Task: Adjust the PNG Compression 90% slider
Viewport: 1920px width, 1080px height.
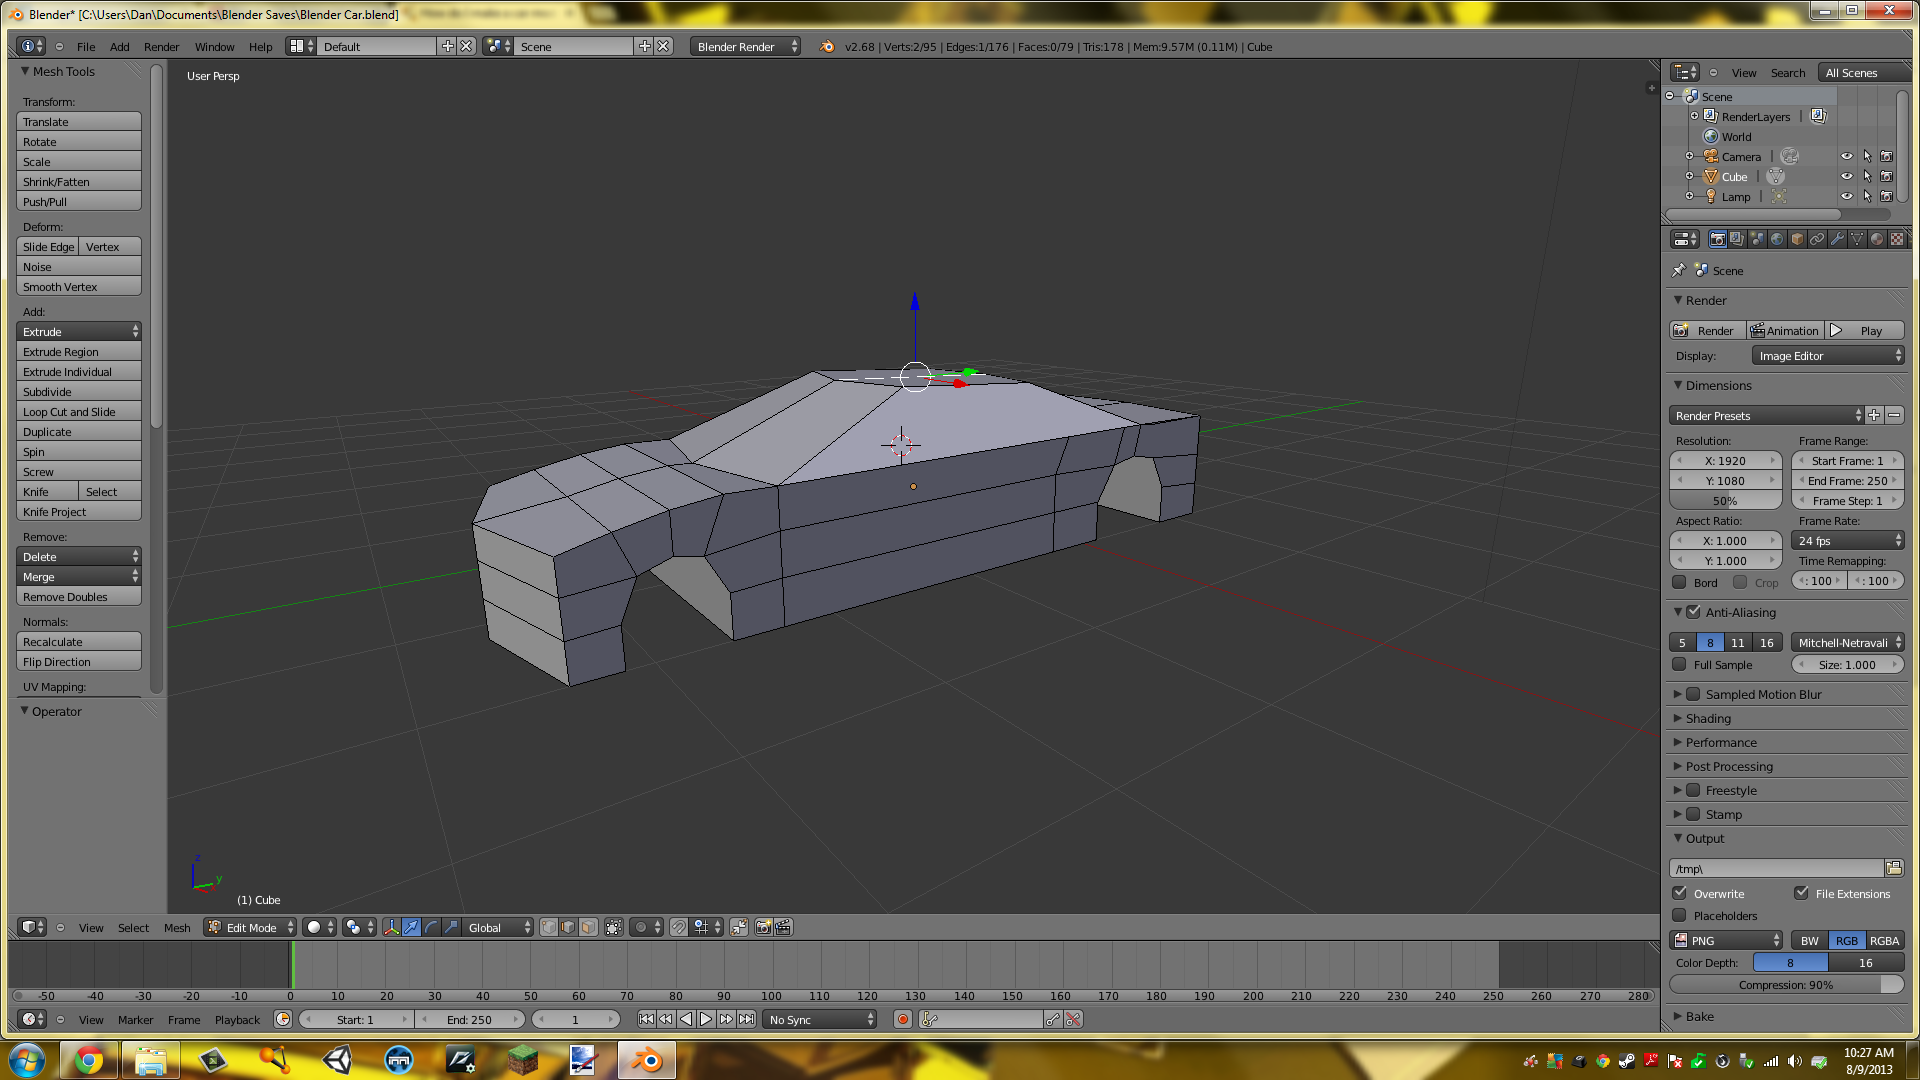Action: click(x=1786, y=984)
